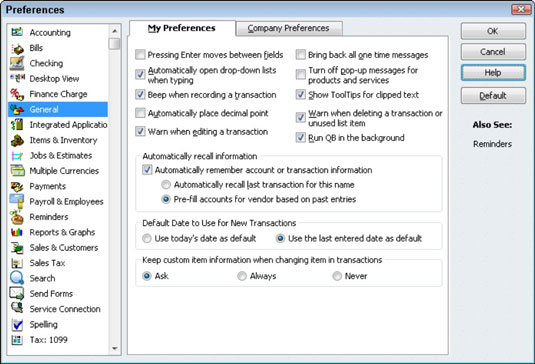Click the category list scroll up arrow

point(115,31)
